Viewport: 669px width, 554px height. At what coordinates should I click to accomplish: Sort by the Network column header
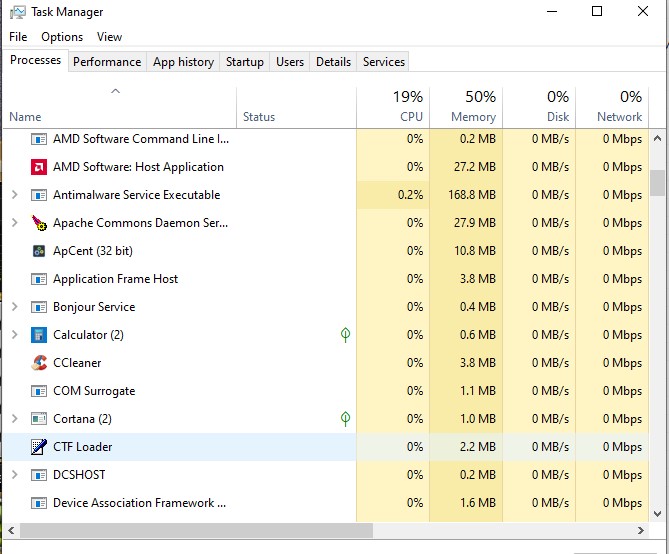tap(612, 108)
